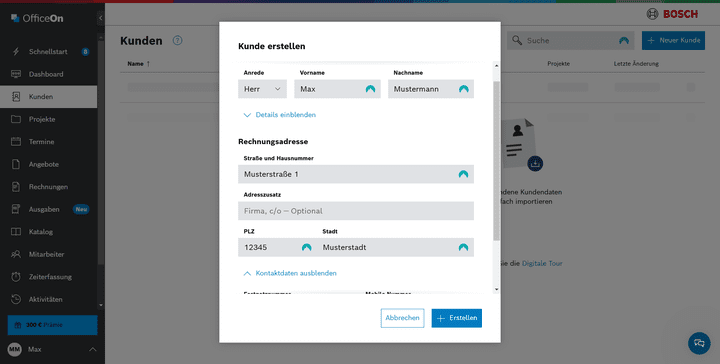The image size is (720, 364).
Task: Expand the Max user menu chevron
Action: point(93,349)
